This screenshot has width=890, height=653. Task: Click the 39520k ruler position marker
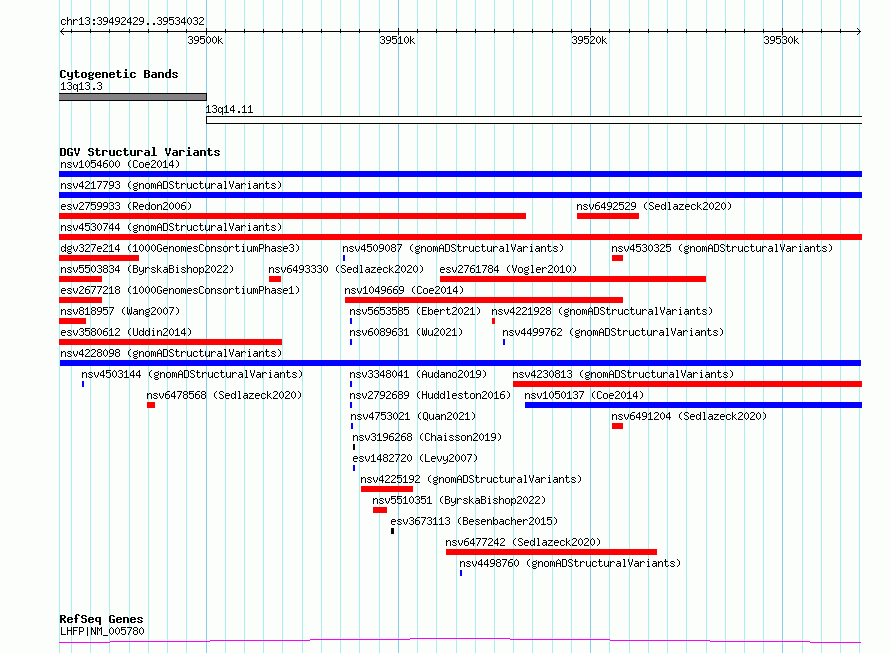point(589,40)
